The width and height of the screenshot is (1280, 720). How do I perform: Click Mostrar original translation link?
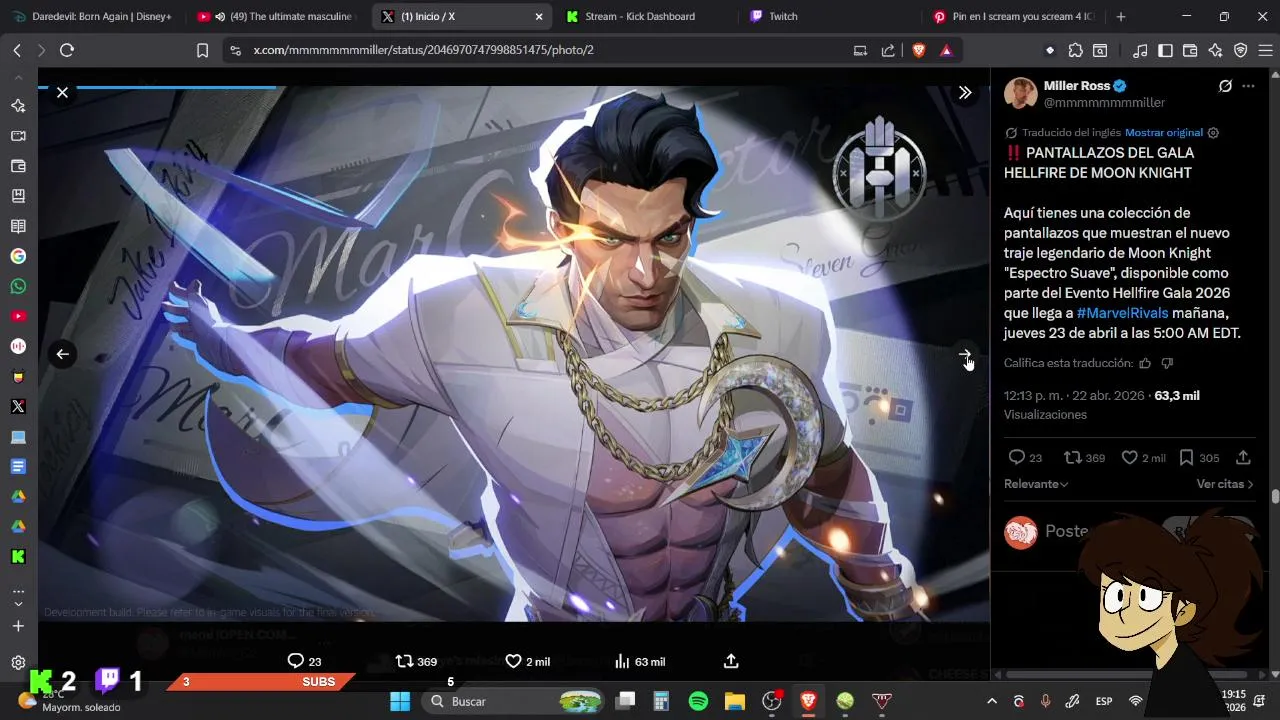(x=1163, y=132)
